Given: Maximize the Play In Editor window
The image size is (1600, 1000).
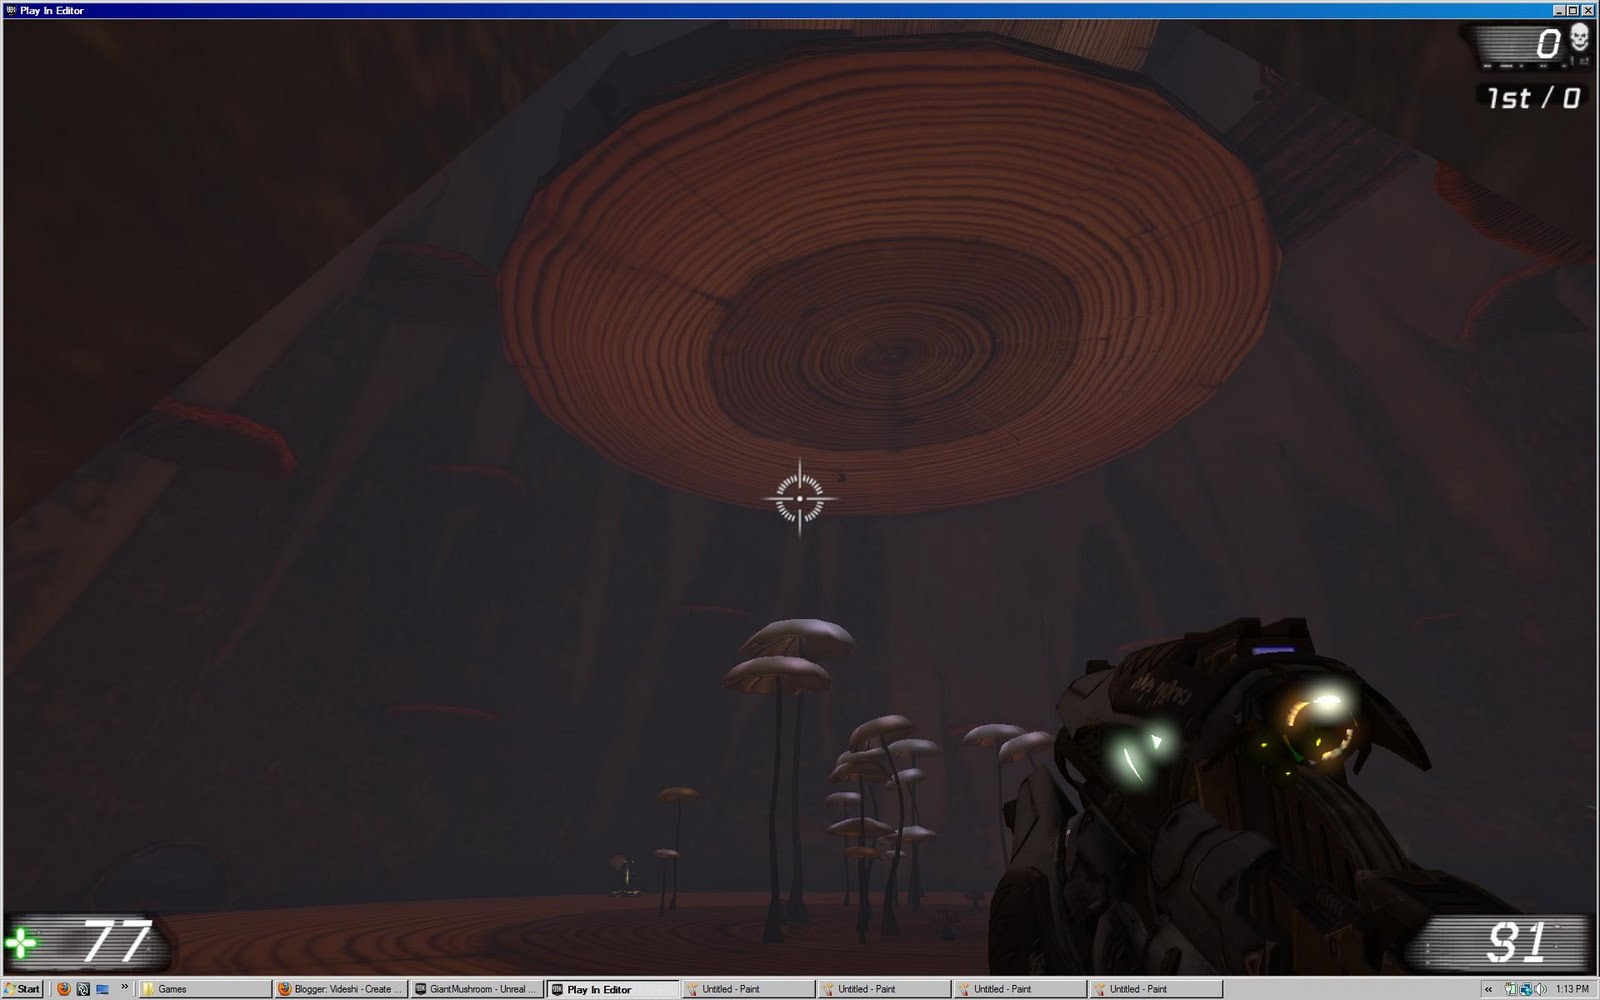Looking at the screenshot, I should coord(1574,10).
